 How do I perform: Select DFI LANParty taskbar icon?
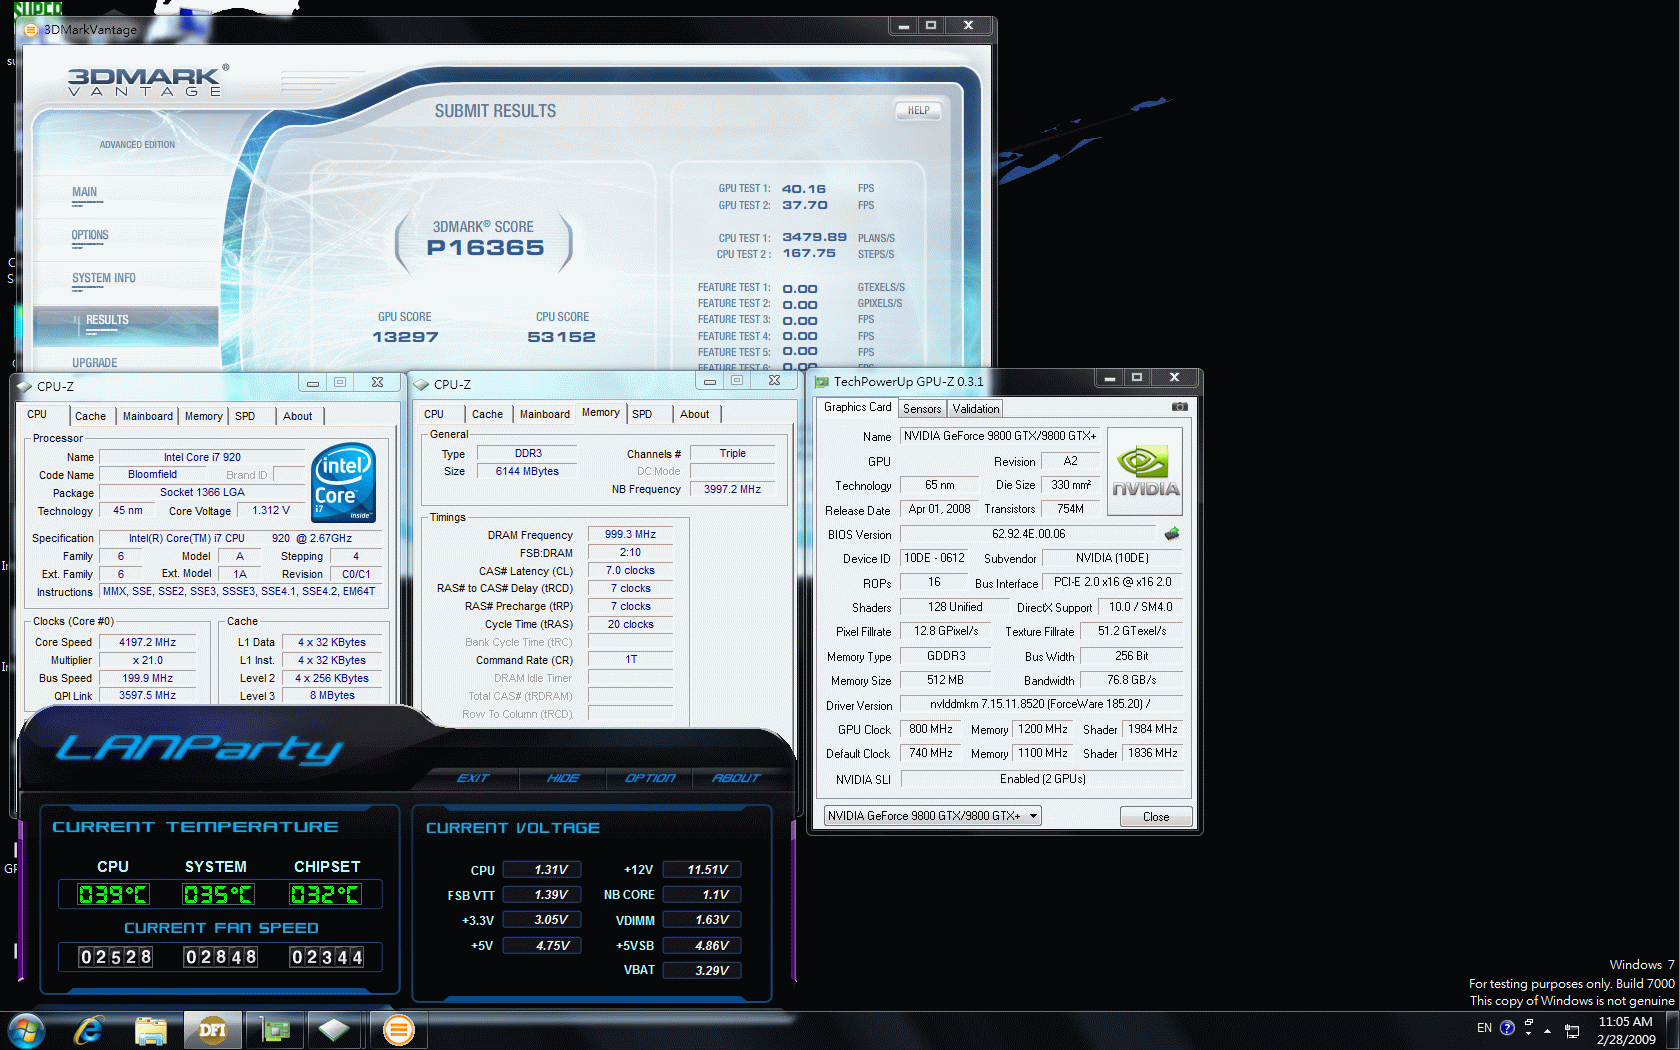(x=212, y=1030)
